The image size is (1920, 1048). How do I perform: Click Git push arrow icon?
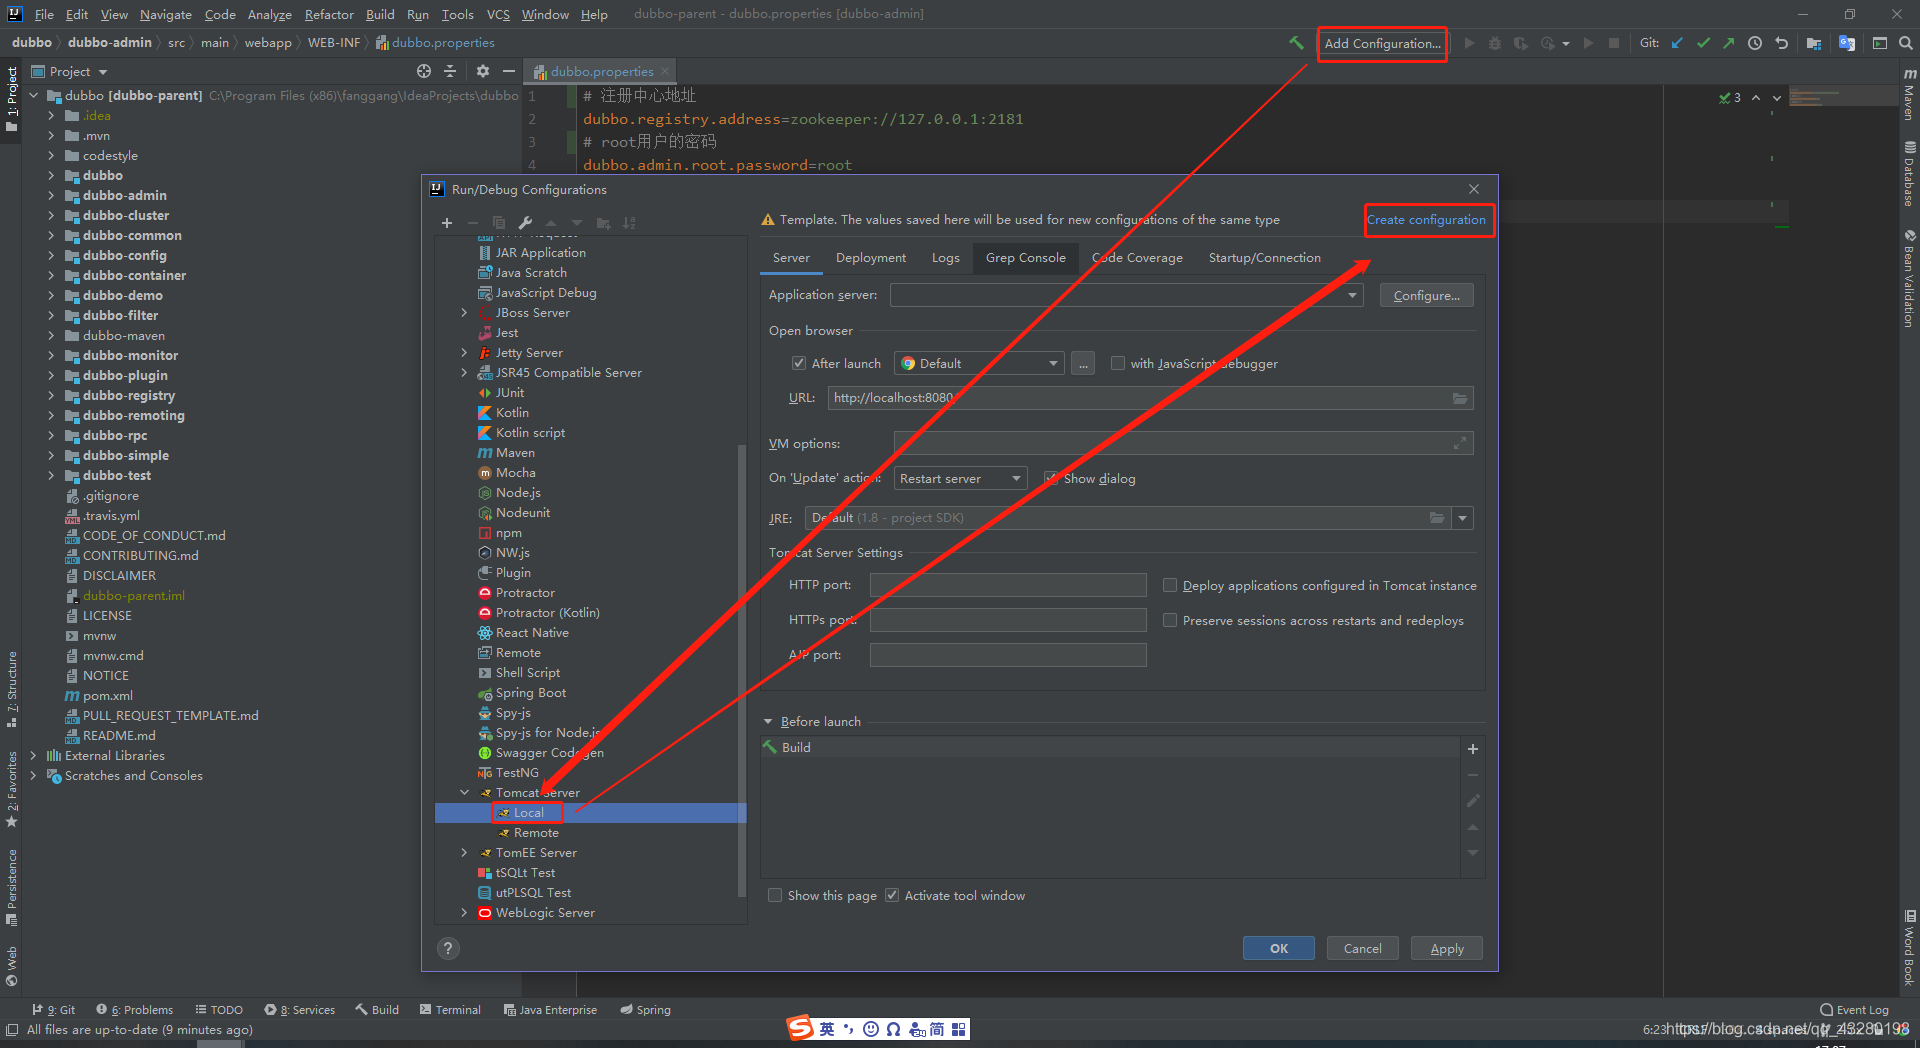1728,43
